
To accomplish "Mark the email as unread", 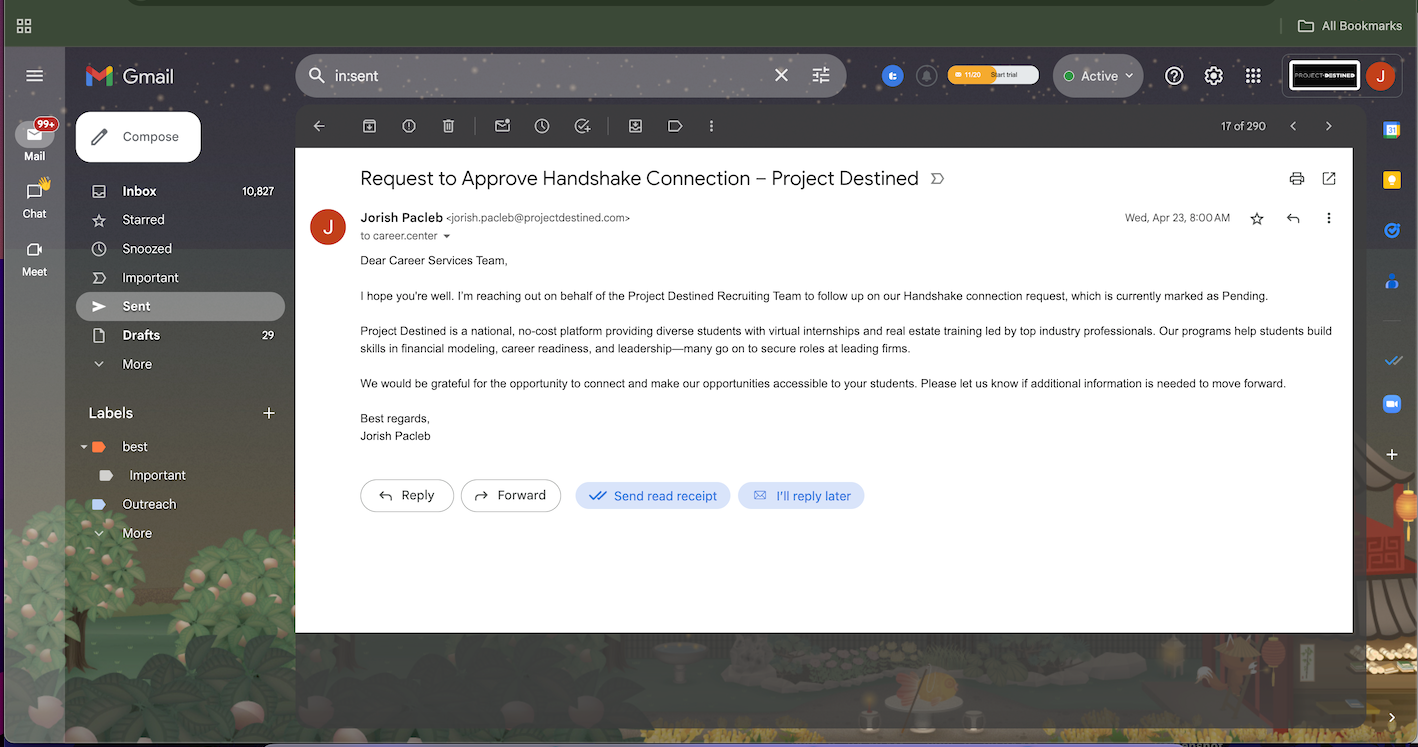I will pos(502,126).
